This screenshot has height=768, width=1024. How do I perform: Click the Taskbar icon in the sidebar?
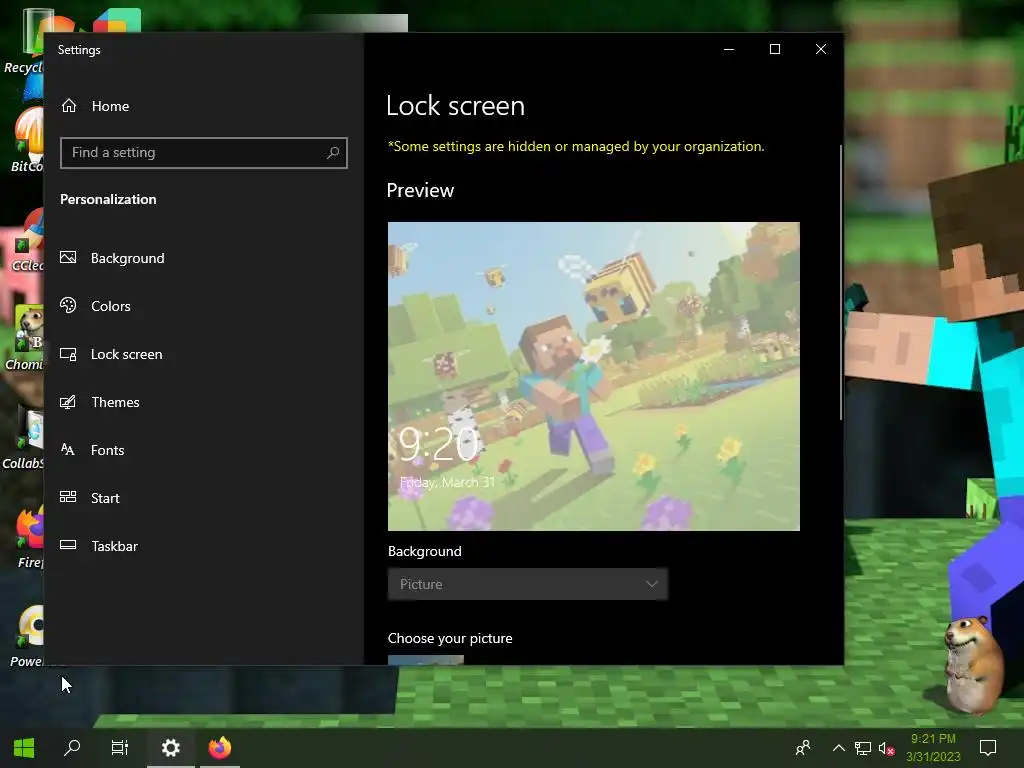[68, 545]
